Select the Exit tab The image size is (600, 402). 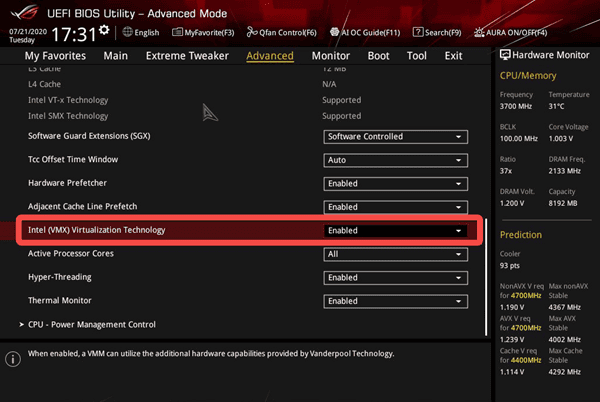tap(453, 56)
